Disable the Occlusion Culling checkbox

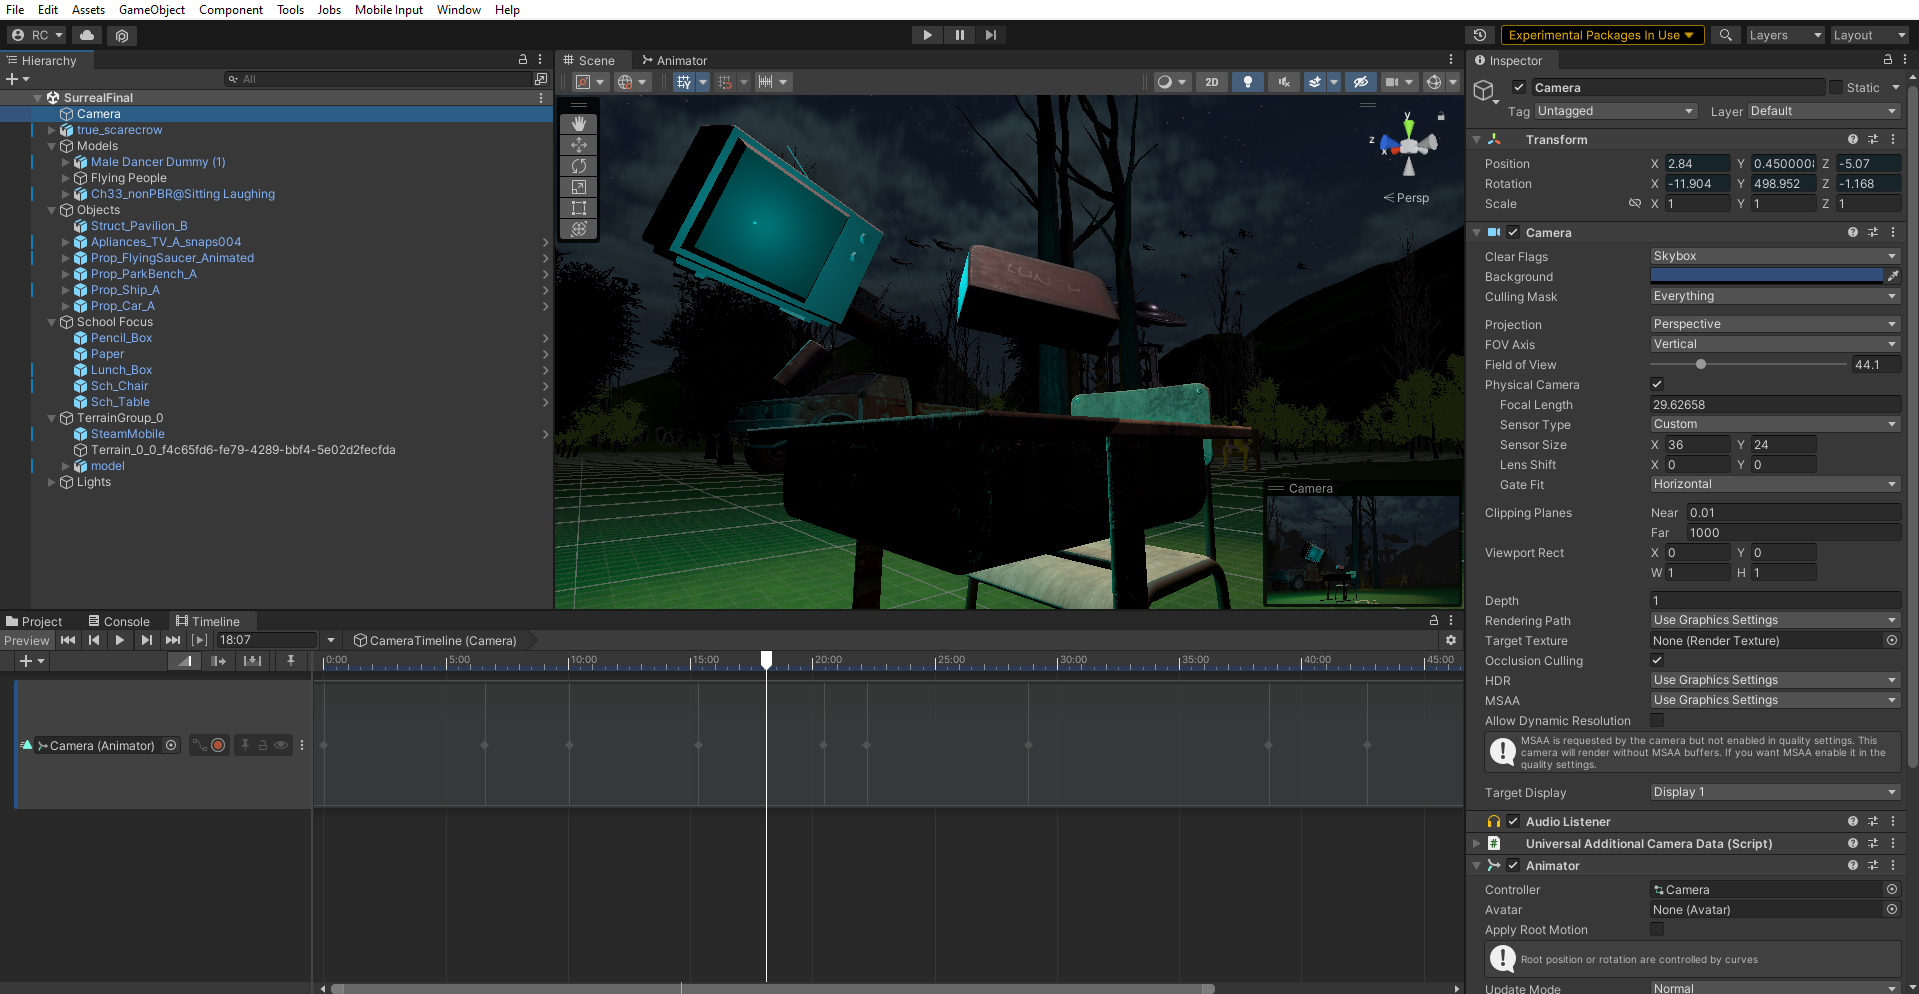[x=1657, y=660]
